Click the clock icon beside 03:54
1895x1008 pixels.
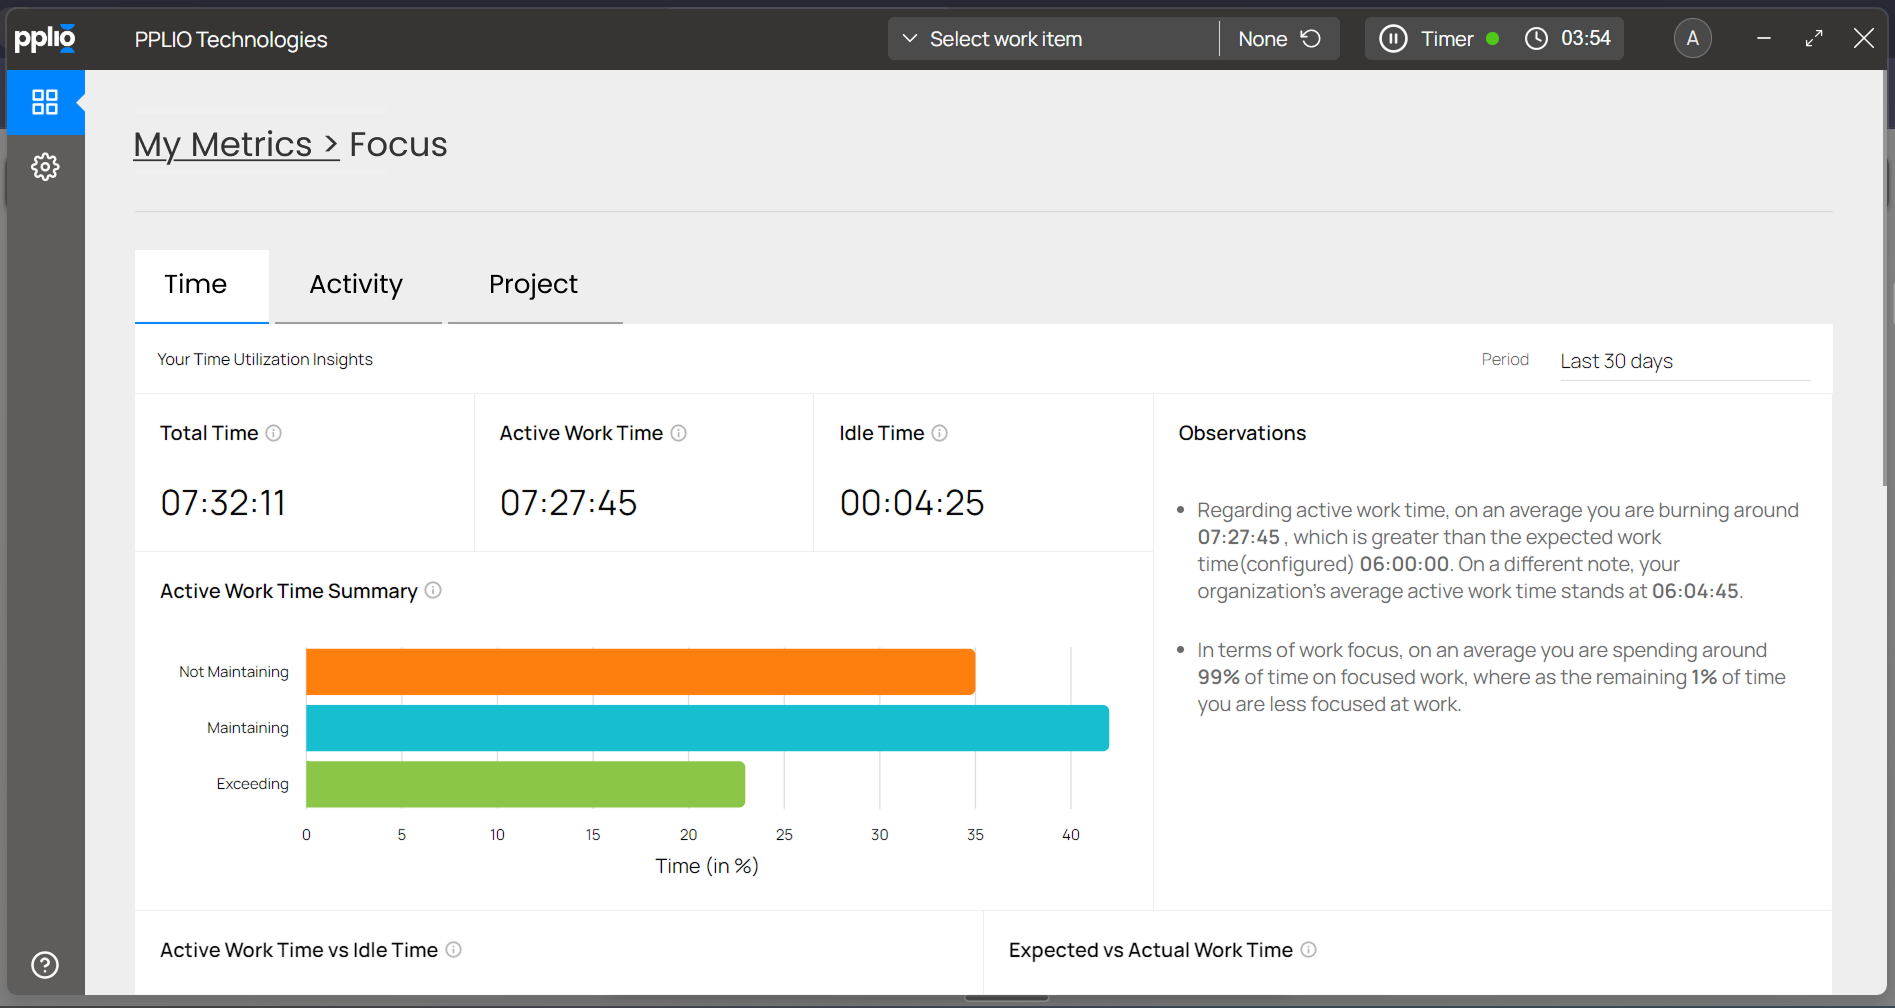(1536, 38)
